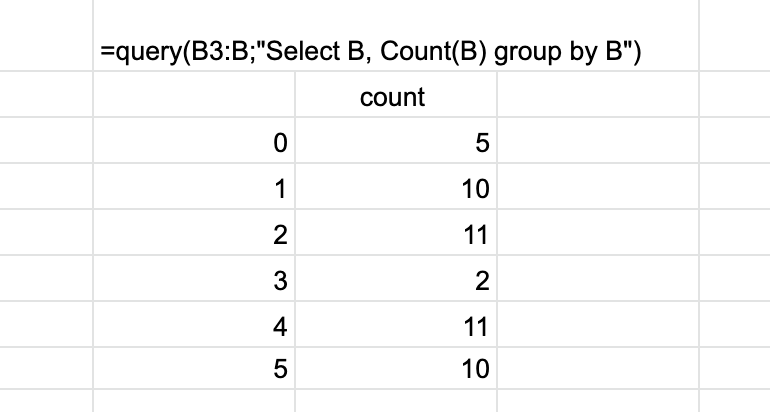Viewport: 770px width, 412px height.
Task: Select the group value cell showing 4
Action: [194, 324]
